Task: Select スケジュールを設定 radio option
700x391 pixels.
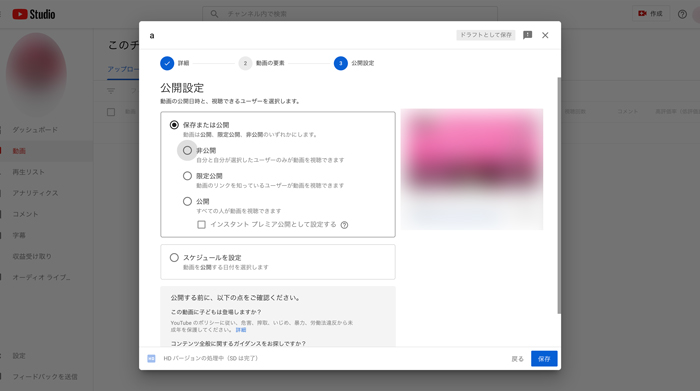Action: [174, 258]
